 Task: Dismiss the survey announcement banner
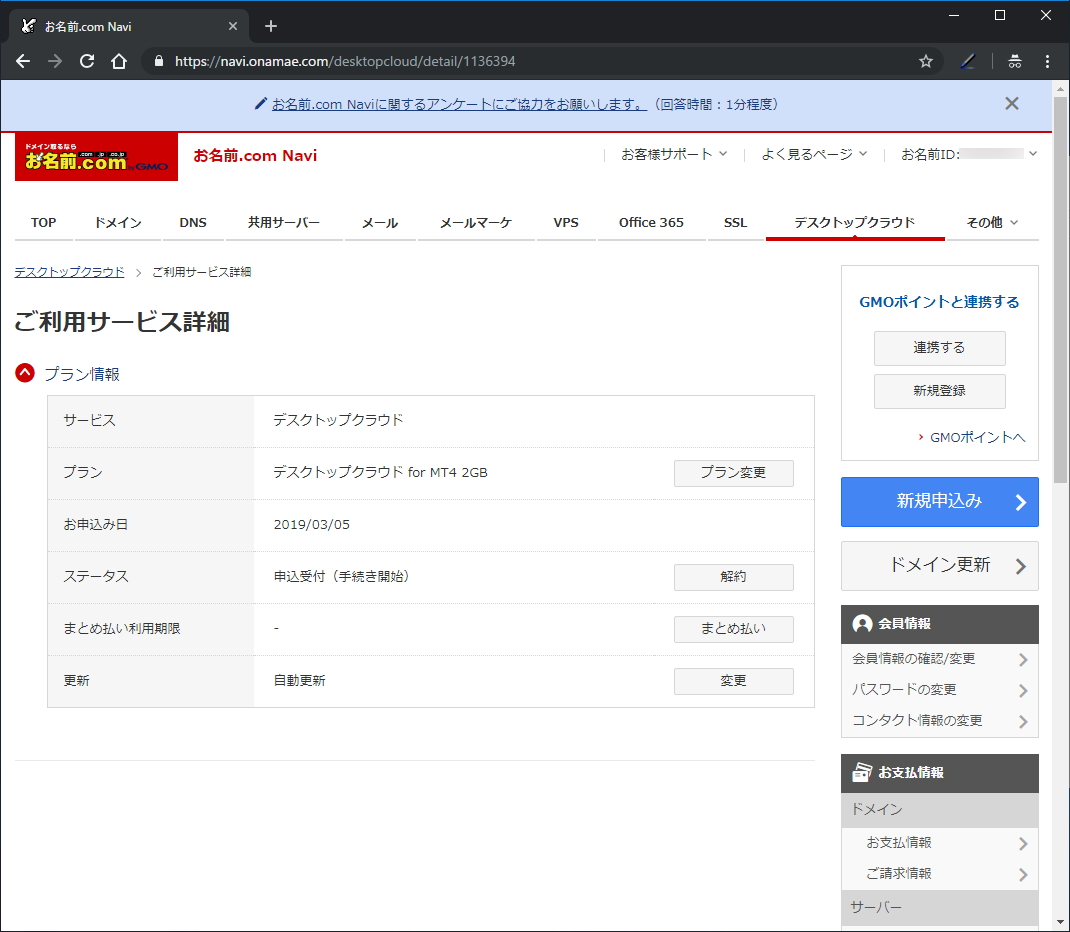click(1012, 104)
